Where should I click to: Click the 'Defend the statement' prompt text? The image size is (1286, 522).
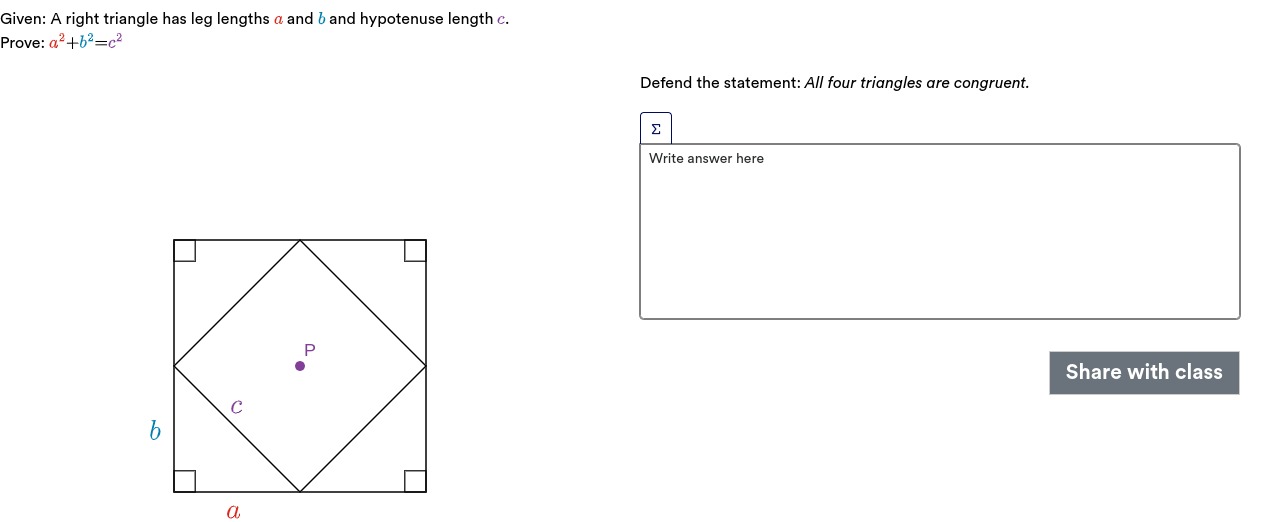pyautogui.click(x=720, y=83)
